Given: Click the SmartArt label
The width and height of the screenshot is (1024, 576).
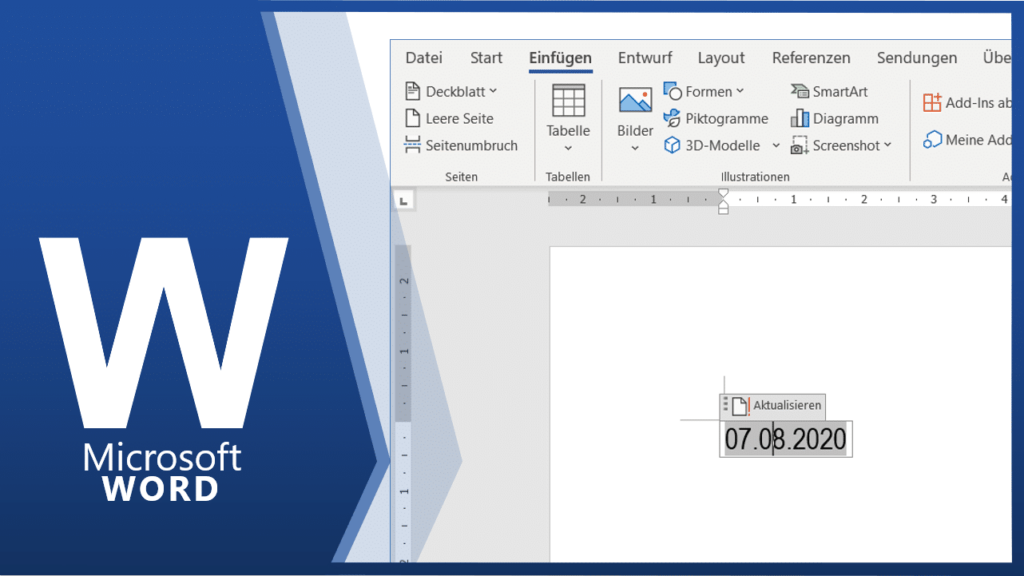Looking at the screenshot, I should [x=840, y=91].
